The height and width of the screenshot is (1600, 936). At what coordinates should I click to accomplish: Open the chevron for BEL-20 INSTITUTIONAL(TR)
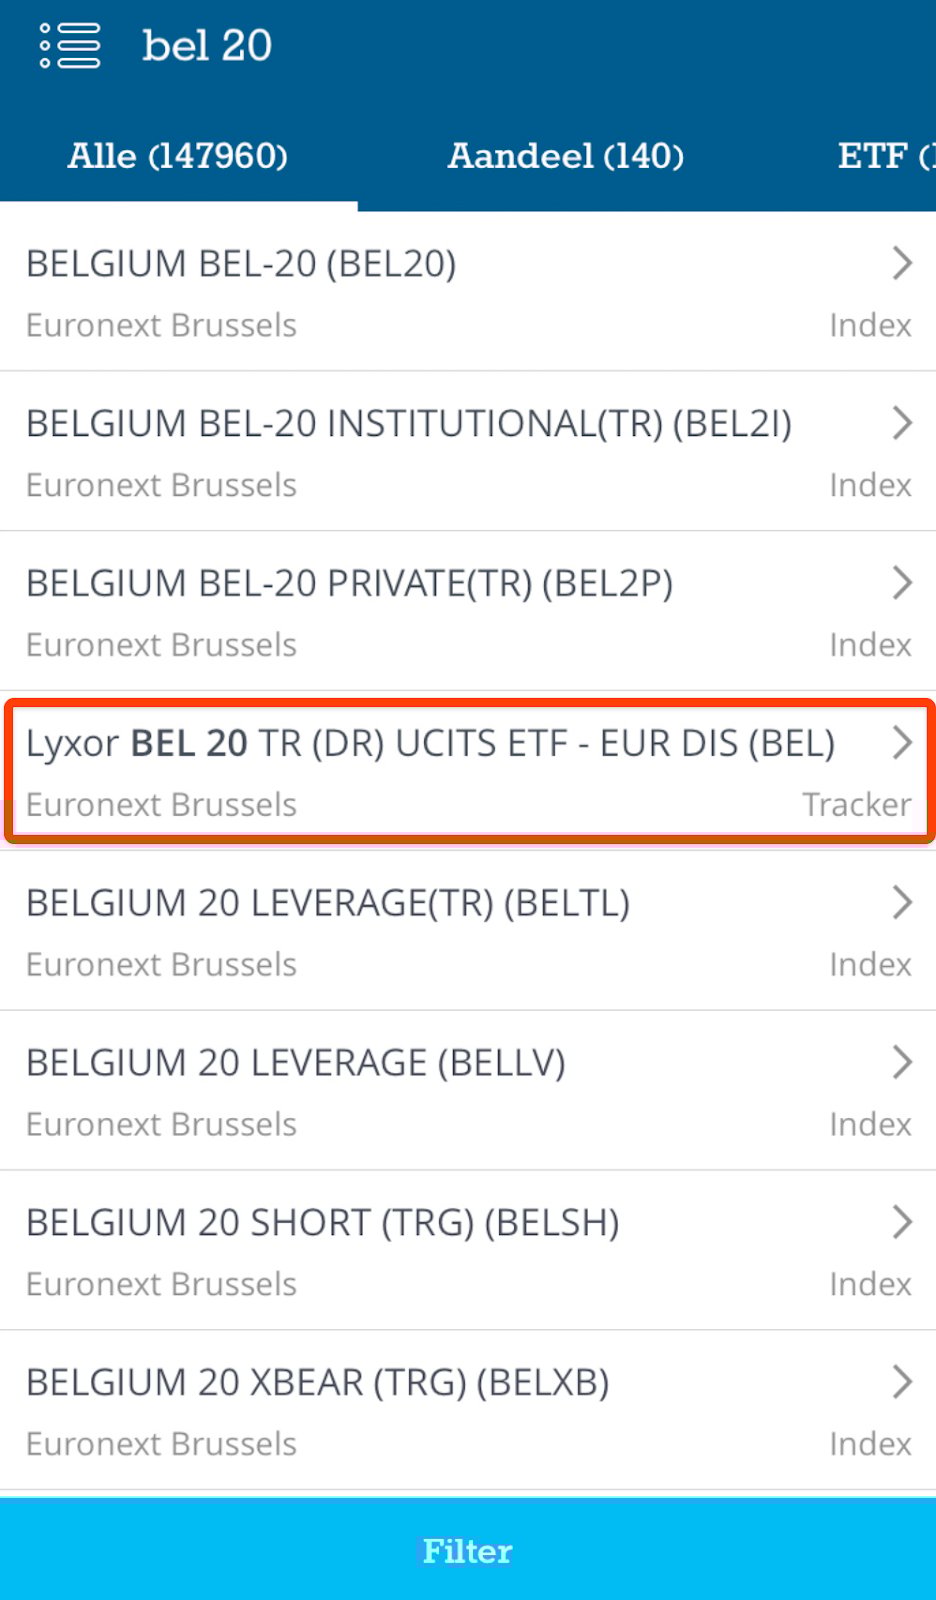(x=902, y=423)
